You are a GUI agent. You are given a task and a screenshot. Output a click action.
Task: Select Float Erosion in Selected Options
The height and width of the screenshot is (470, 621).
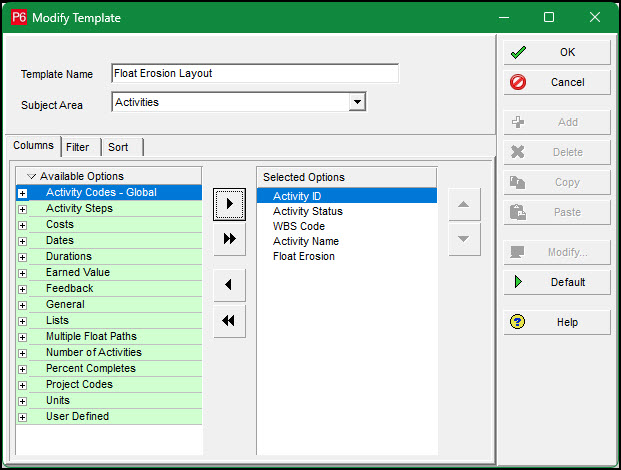[x=347, y=256]
